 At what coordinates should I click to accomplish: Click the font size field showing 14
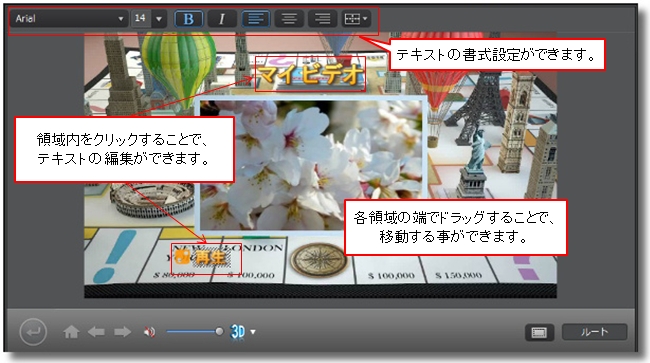tap(141, 19)
